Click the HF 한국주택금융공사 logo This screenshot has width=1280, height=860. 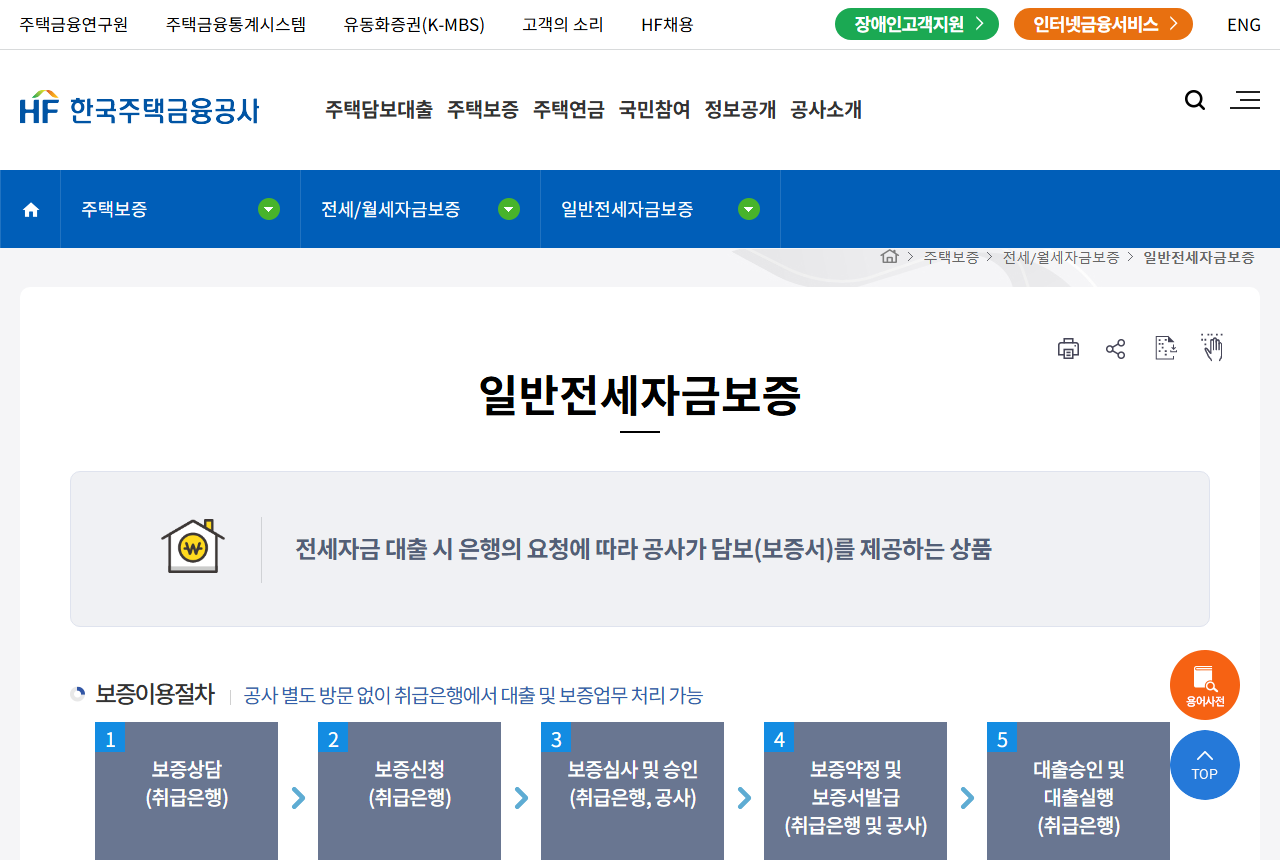pyautogui.click(x=139, y=108)
